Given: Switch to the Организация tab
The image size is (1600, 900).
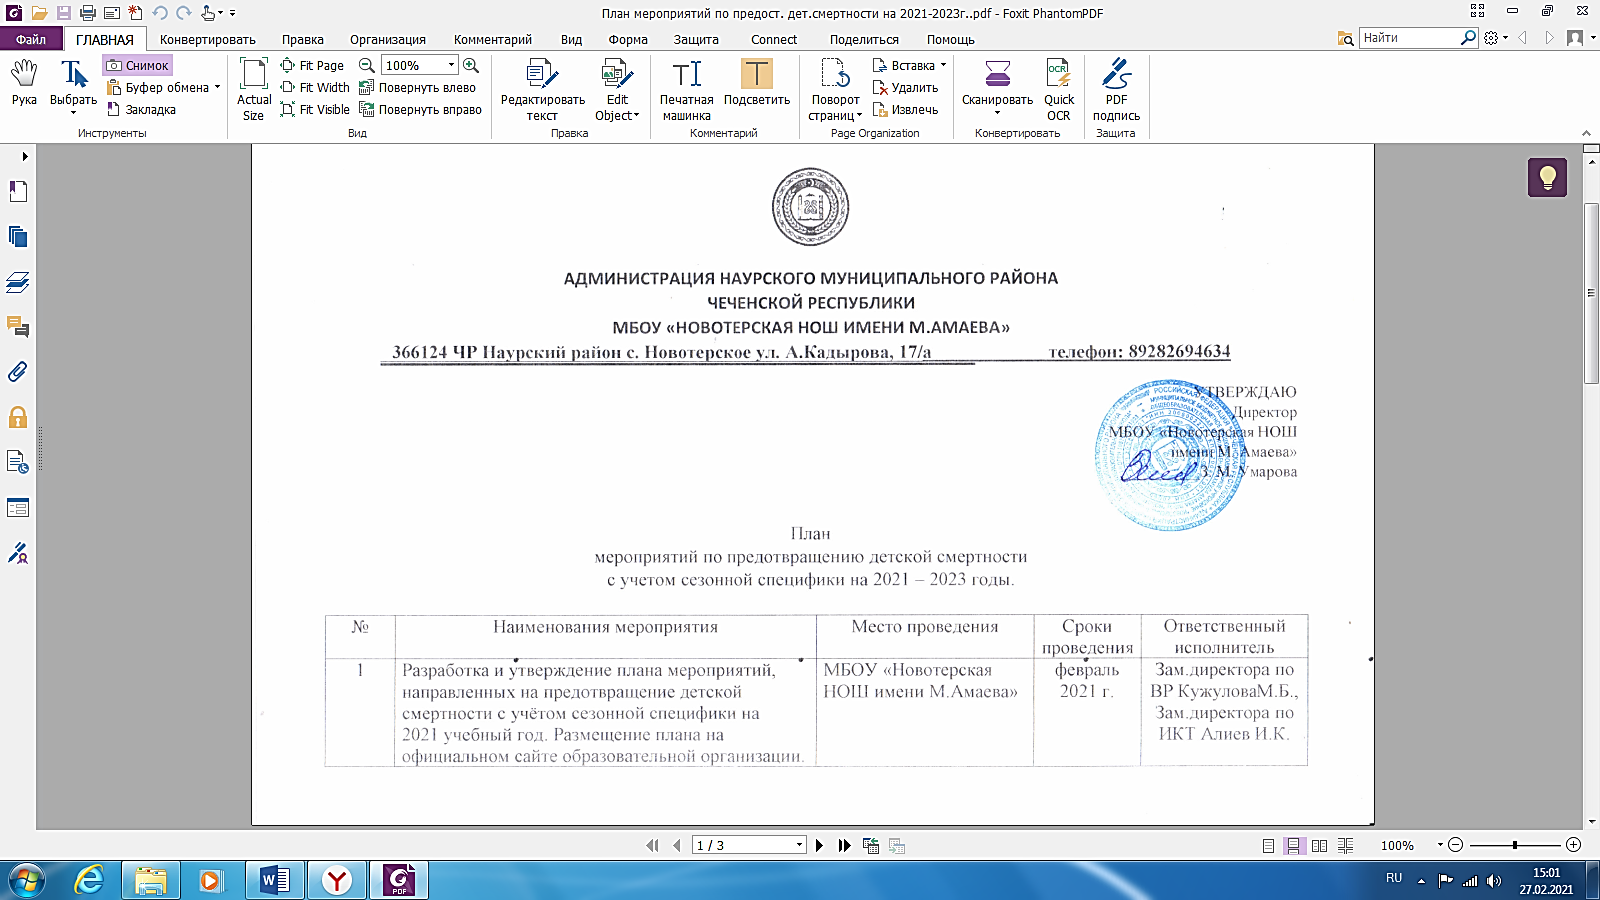Looking at the screenshot, I should coord(388,39).
